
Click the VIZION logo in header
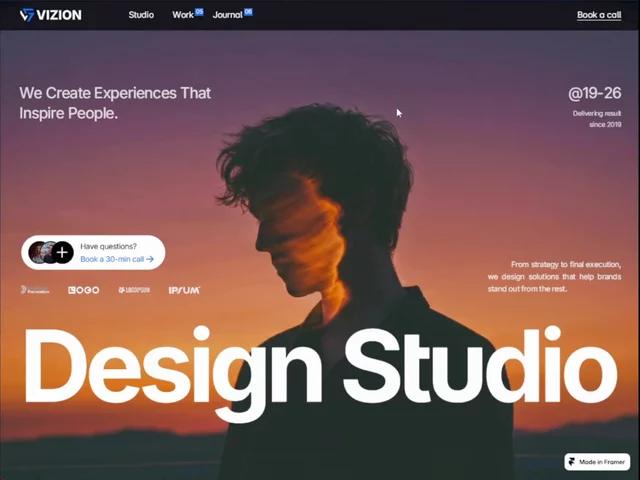click(51, 15)
